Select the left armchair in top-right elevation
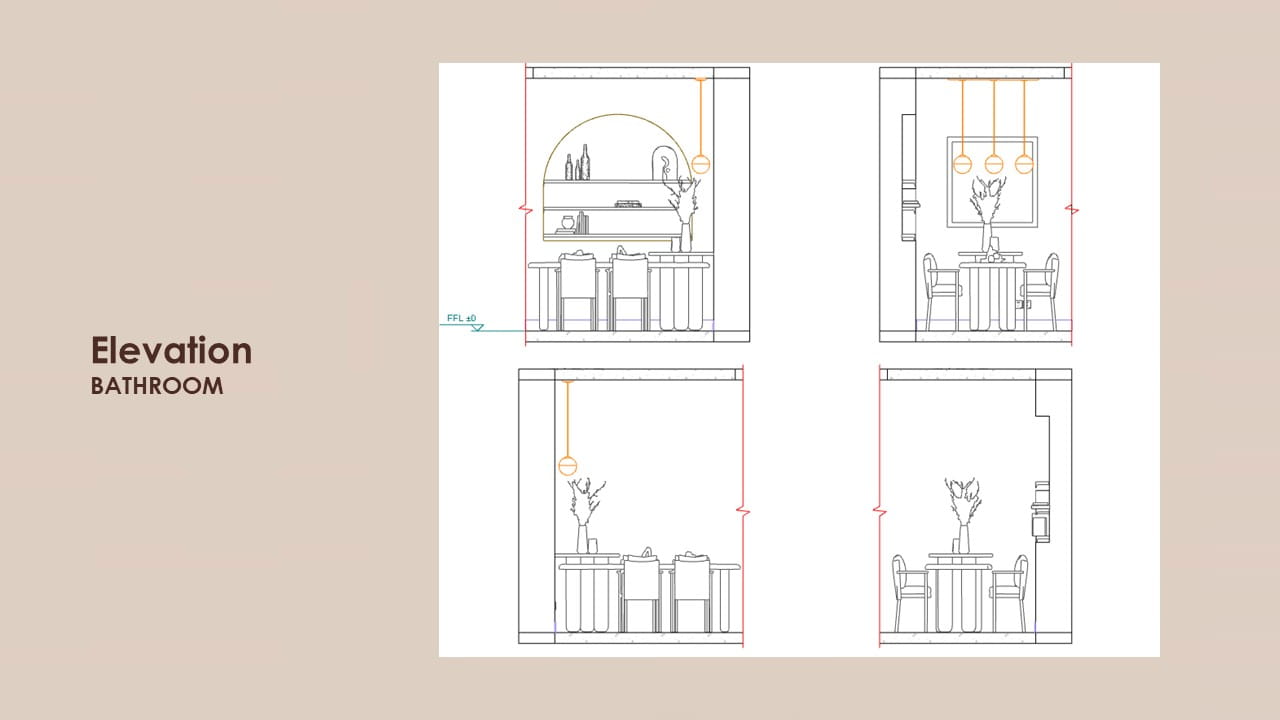This screenshot has height=720, width=1280. [x=941, y=290]
